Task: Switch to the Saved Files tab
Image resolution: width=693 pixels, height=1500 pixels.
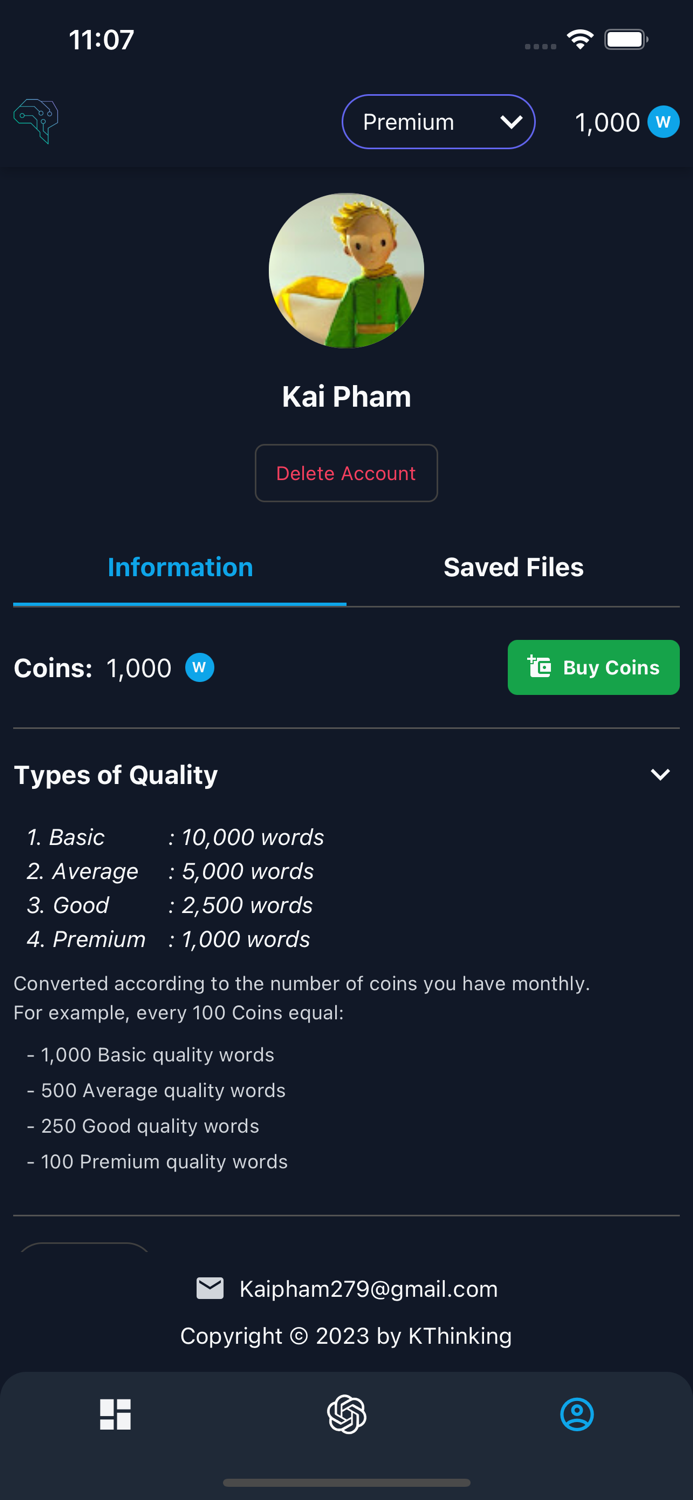Action: pos(513,567)
